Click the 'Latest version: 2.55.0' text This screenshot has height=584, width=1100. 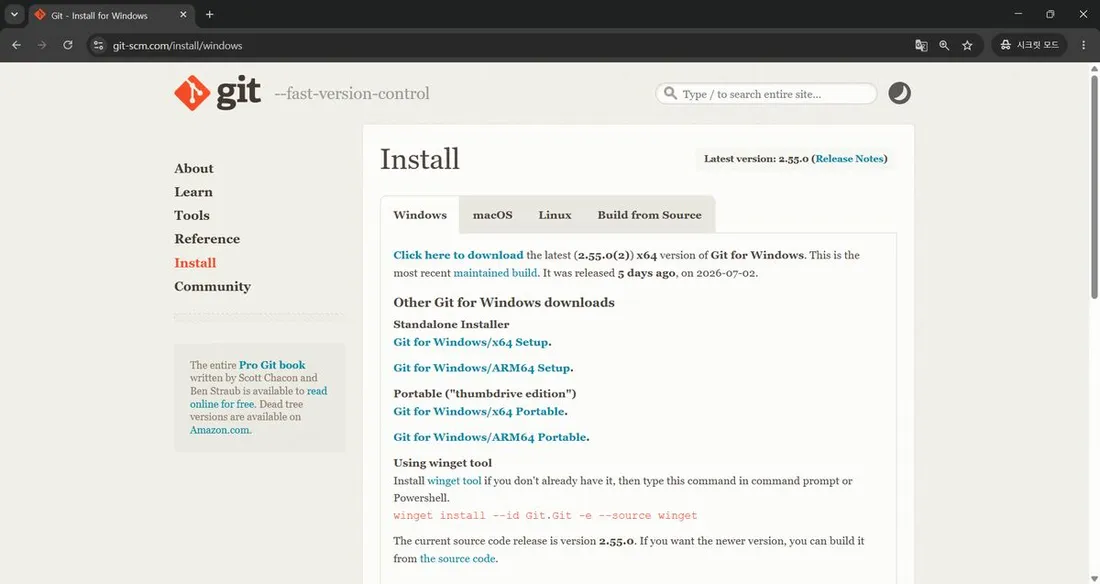(x=756, y=159)
